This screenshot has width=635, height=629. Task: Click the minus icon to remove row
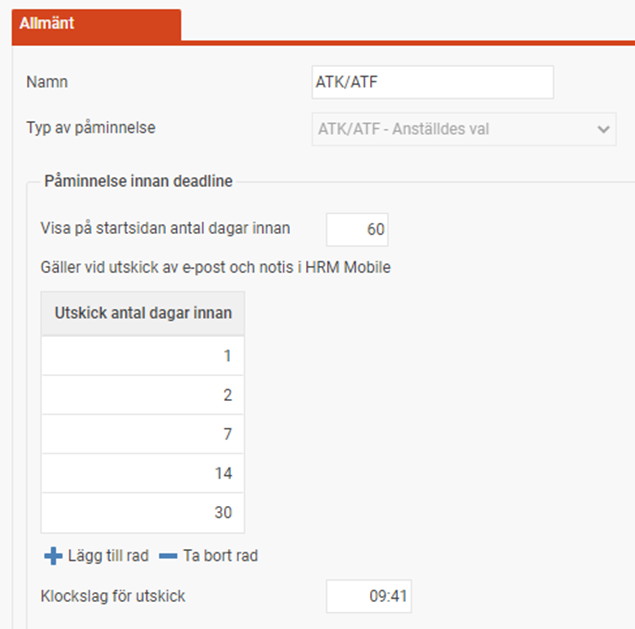point(169,556)
